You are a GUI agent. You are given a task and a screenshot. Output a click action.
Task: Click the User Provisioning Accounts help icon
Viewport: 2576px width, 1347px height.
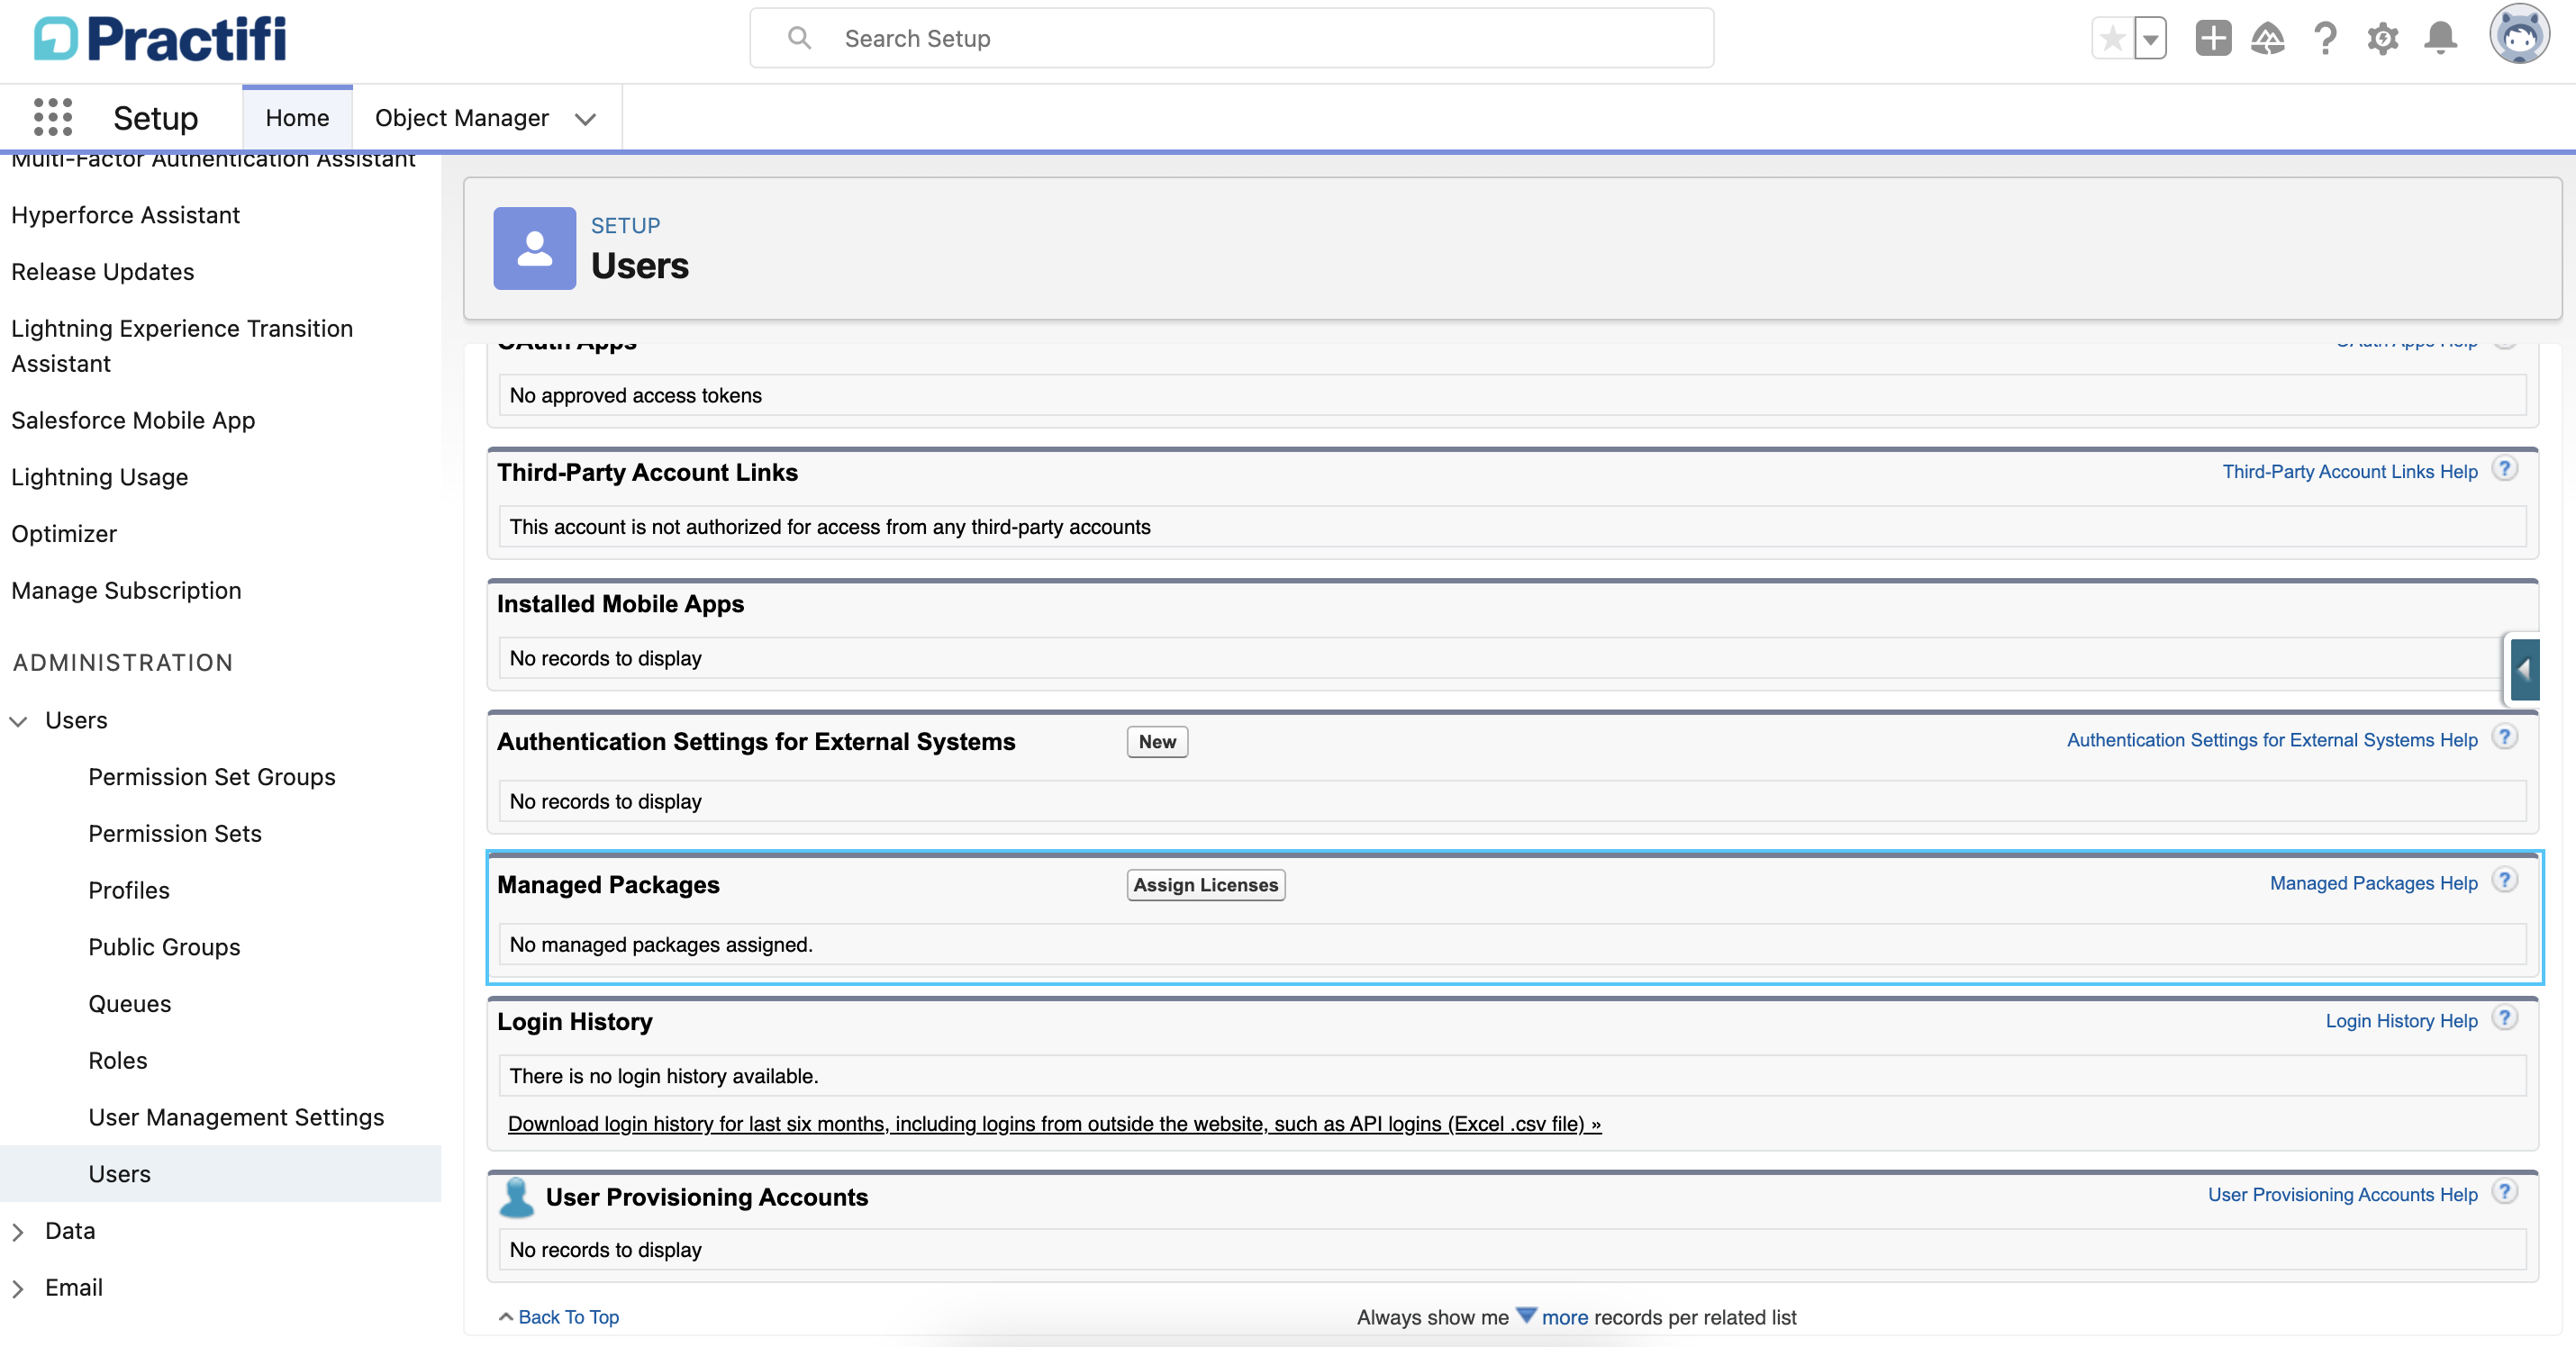[x=2504, y=1193]
